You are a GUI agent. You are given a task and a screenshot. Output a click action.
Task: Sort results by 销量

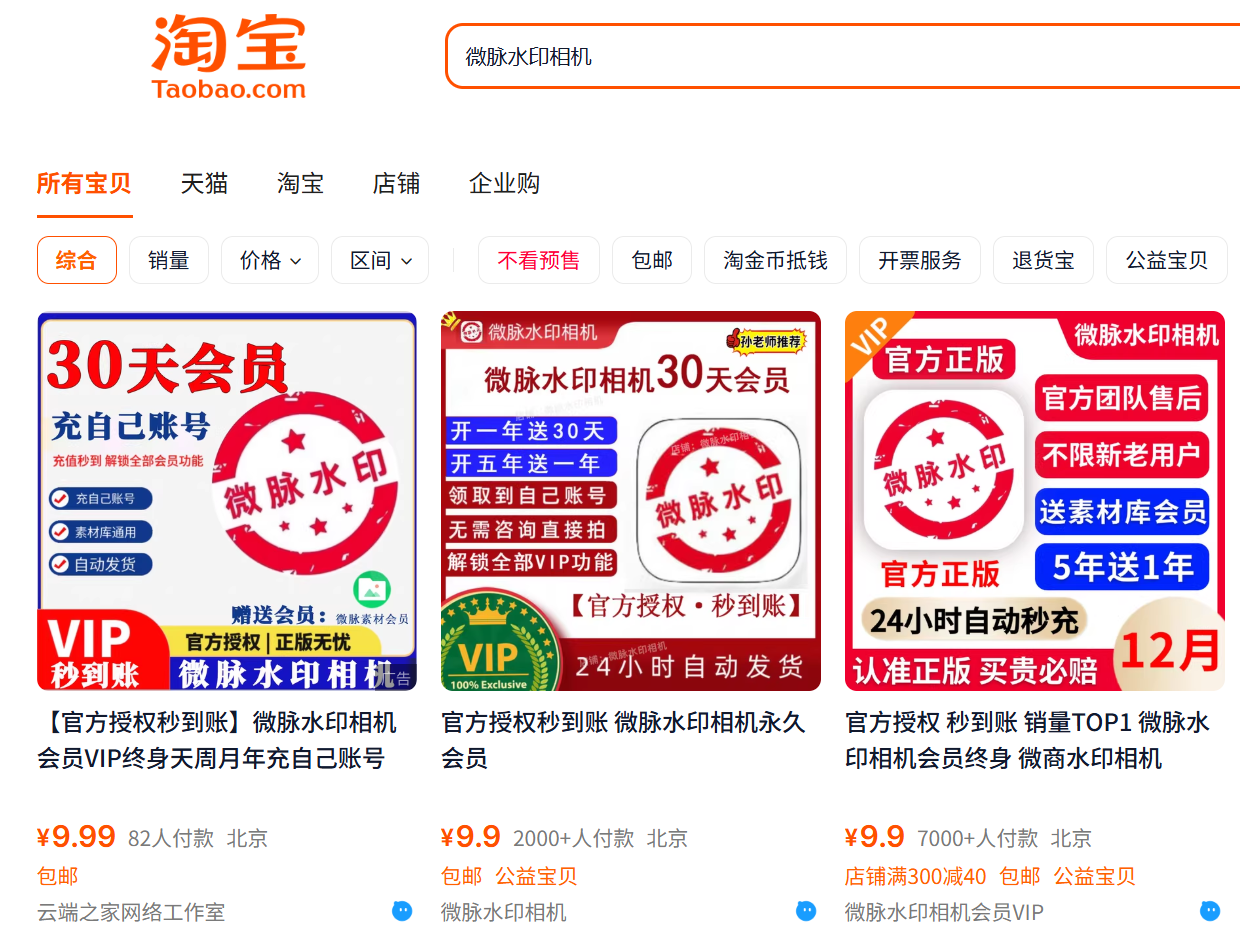[169, 260]
